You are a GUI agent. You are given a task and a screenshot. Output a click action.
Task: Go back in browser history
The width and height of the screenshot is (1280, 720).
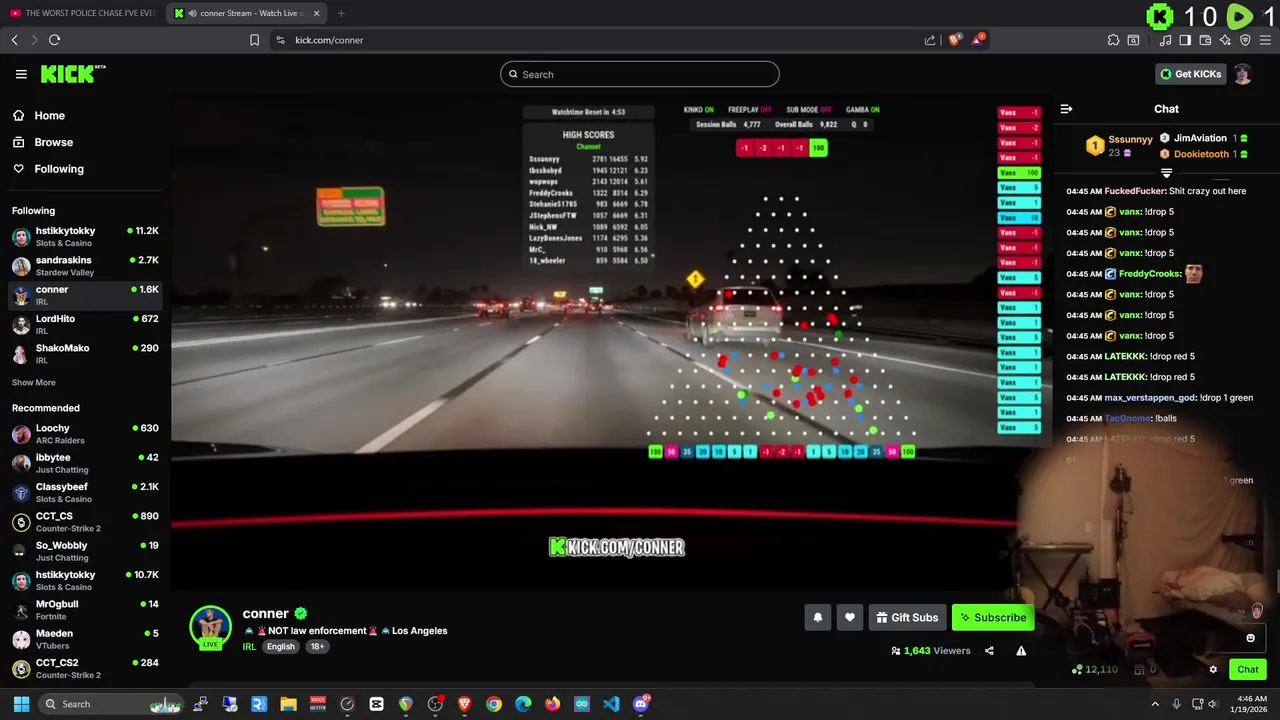[14, 40]
